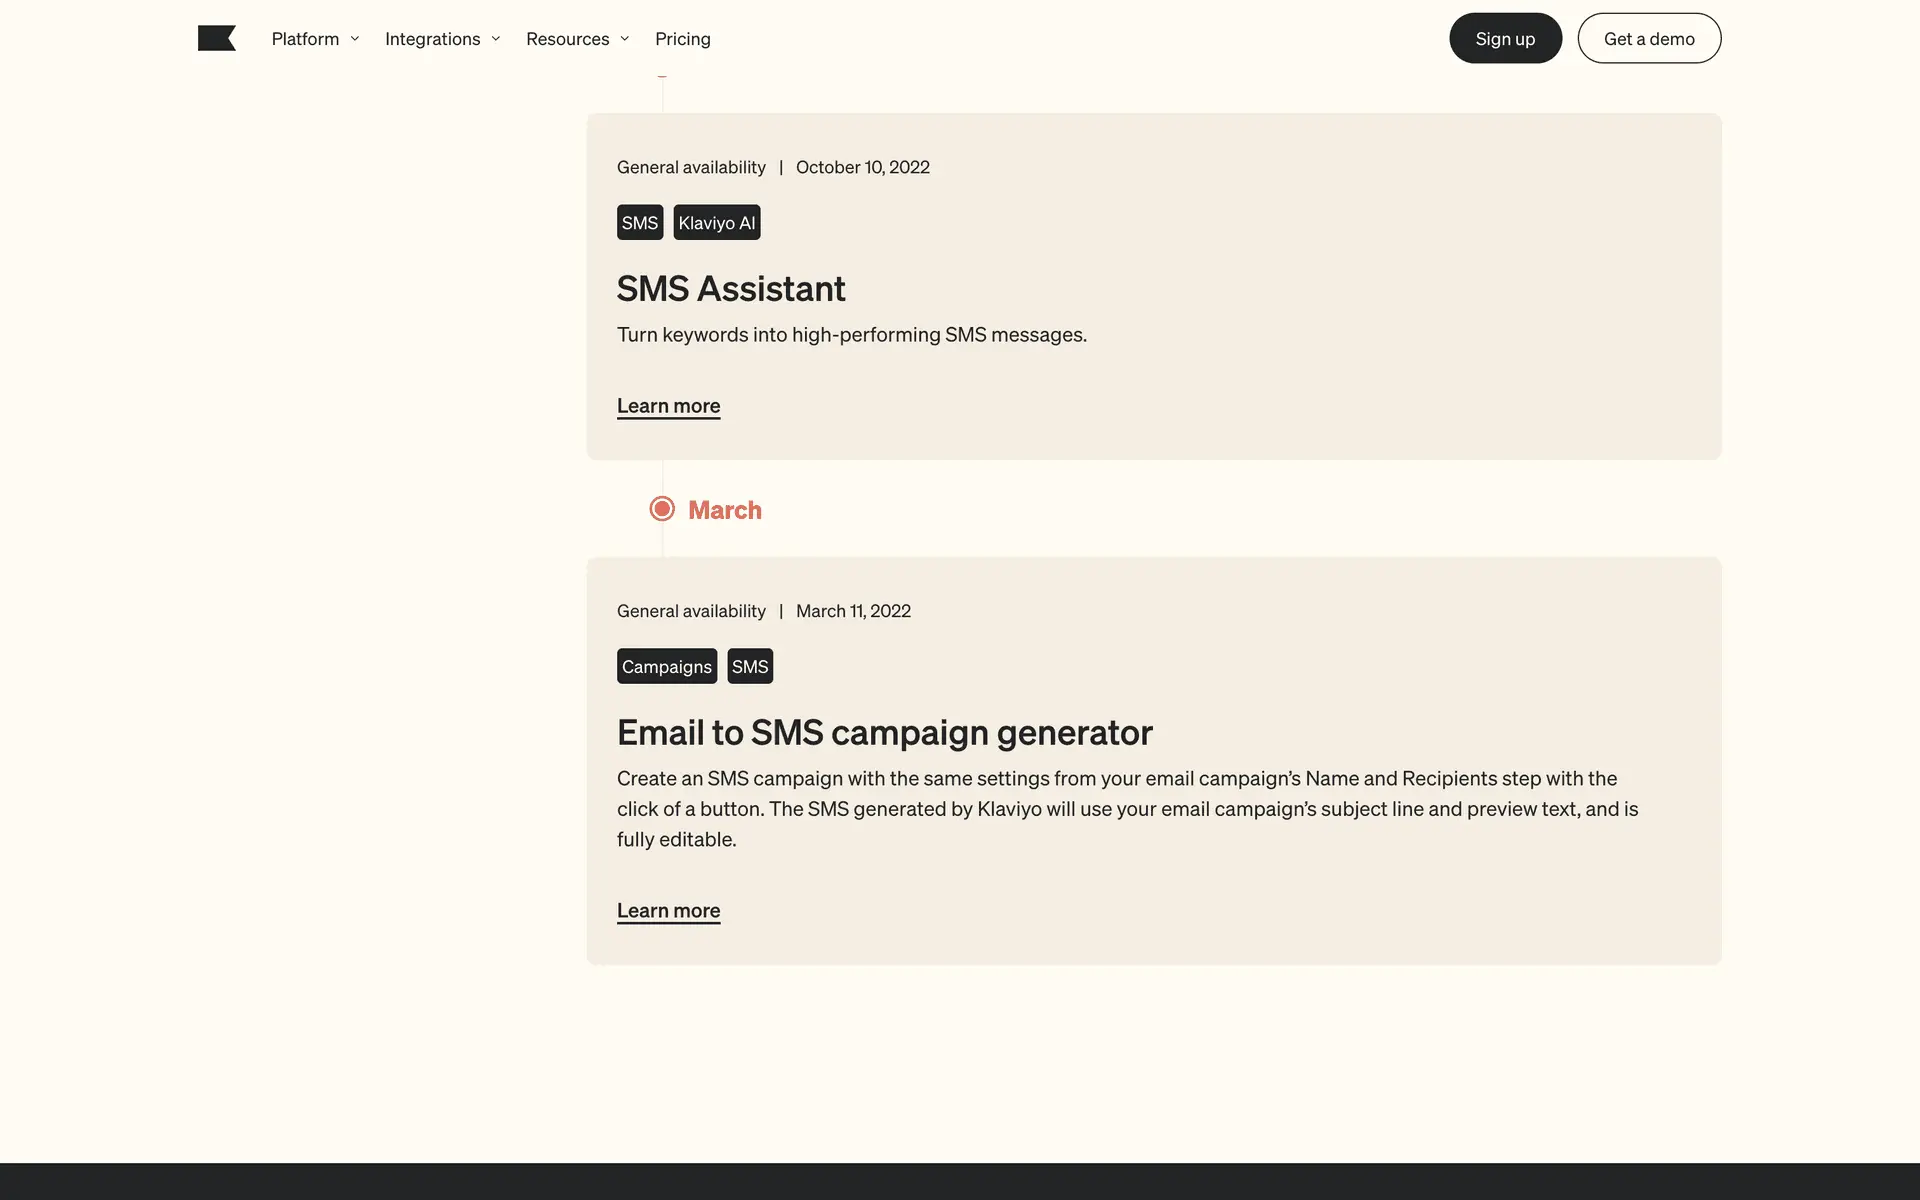This screenshot has height=1200, width=1920.
Task: Expand the Resources dropdown chevron
Action: pyautogui.click(x=625, y=39)
